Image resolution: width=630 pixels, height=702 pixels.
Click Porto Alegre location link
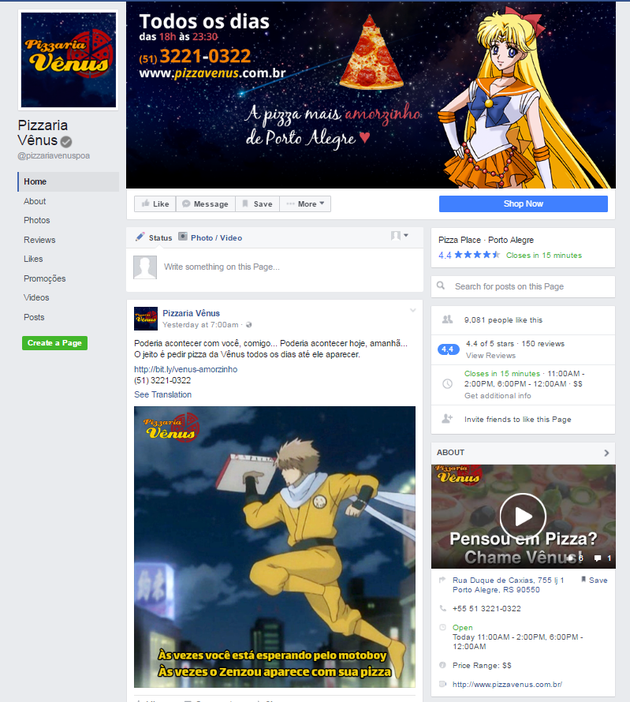pyautogui.click(x=511, y=240)
